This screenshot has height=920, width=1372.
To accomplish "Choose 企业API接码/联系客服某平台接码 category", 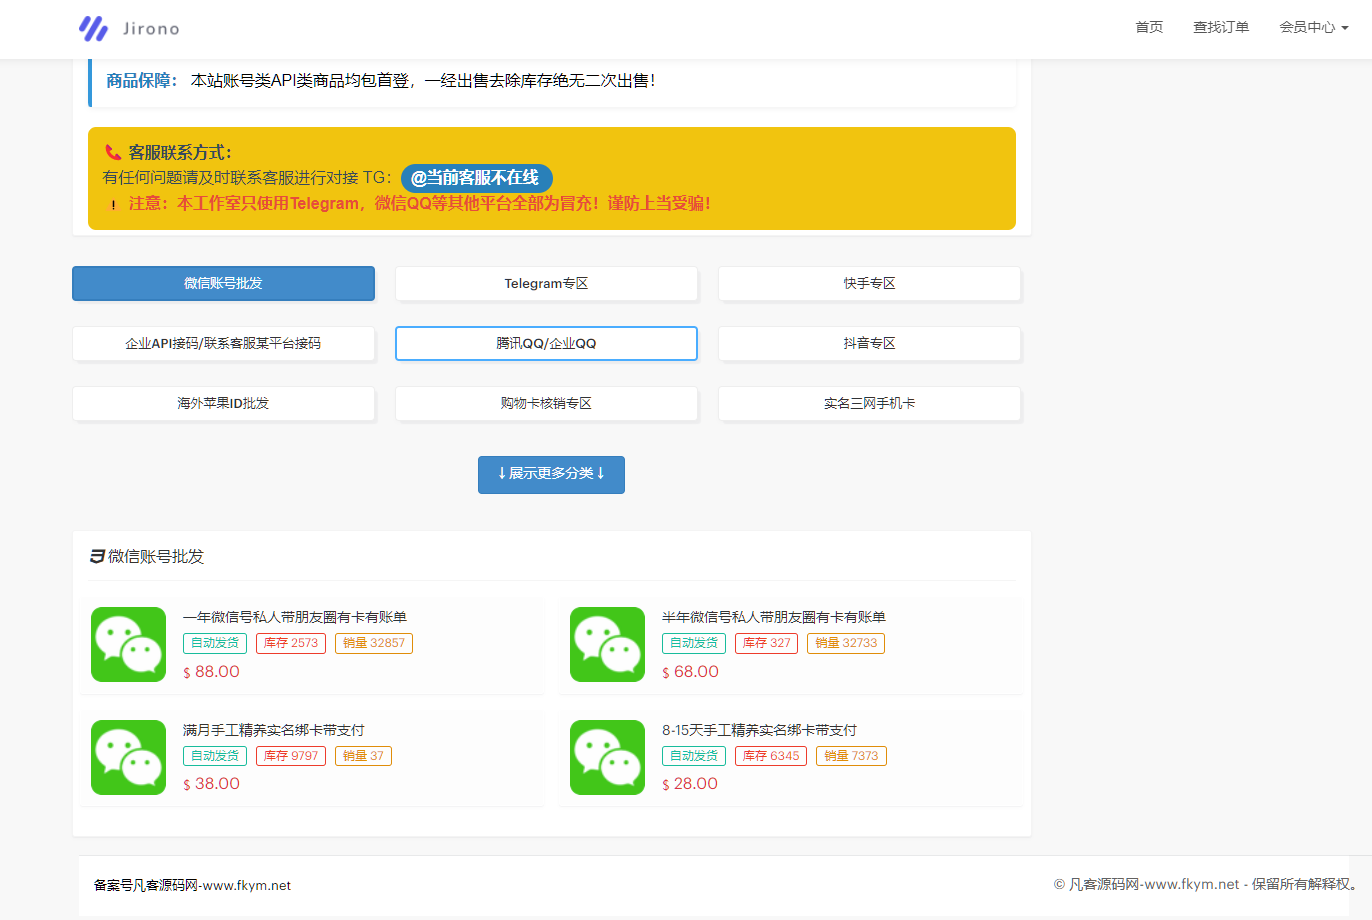I will [x=223, y=343].
